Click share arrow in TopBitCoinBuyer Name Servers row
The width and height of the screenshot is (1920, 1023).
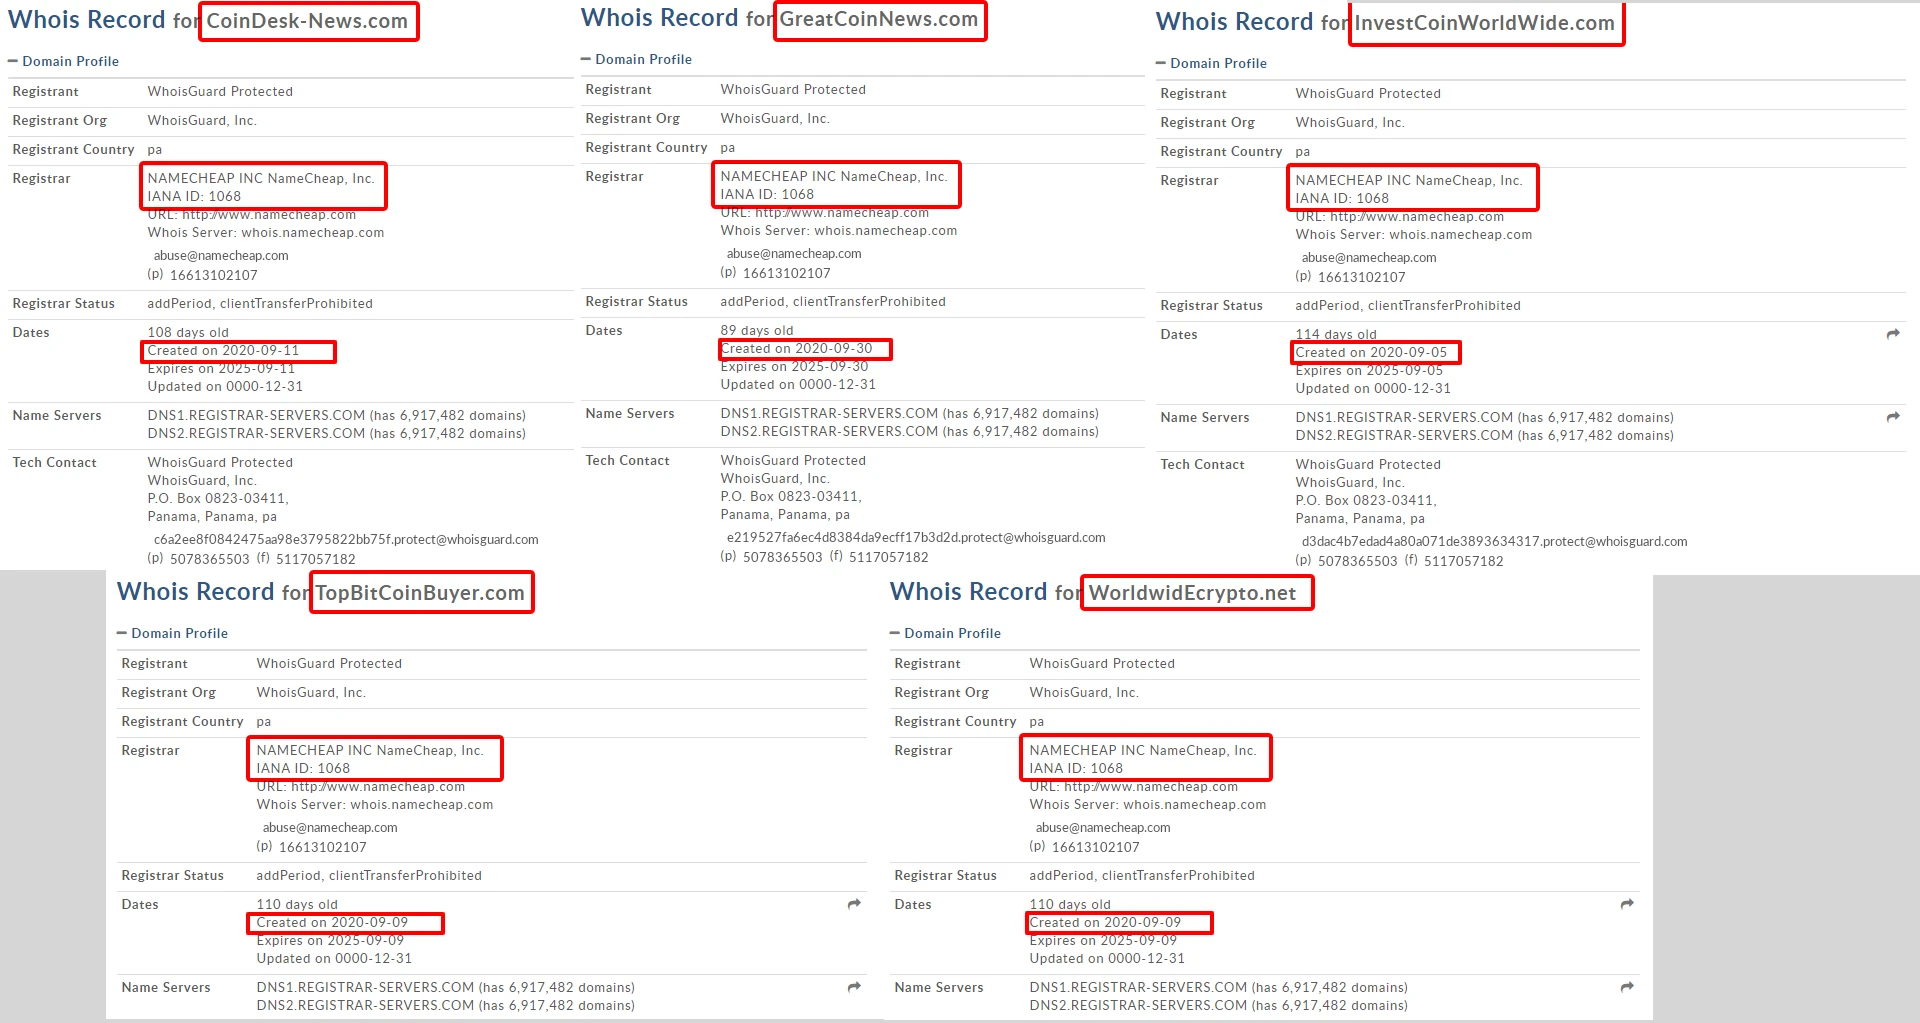point(854,987)
